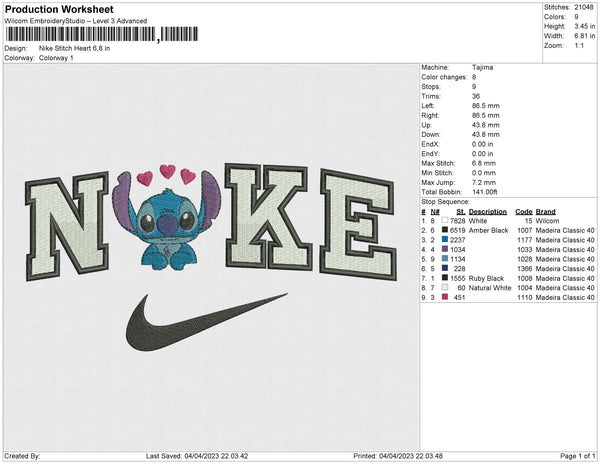Click the Colors value 9 in header
The image size is (600, 464).
[x=576, y=17]
